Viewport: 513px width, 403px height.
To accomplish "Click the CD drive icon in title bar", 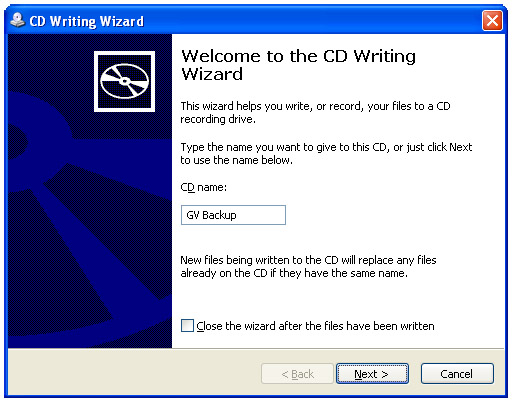I will coord(17,20).
